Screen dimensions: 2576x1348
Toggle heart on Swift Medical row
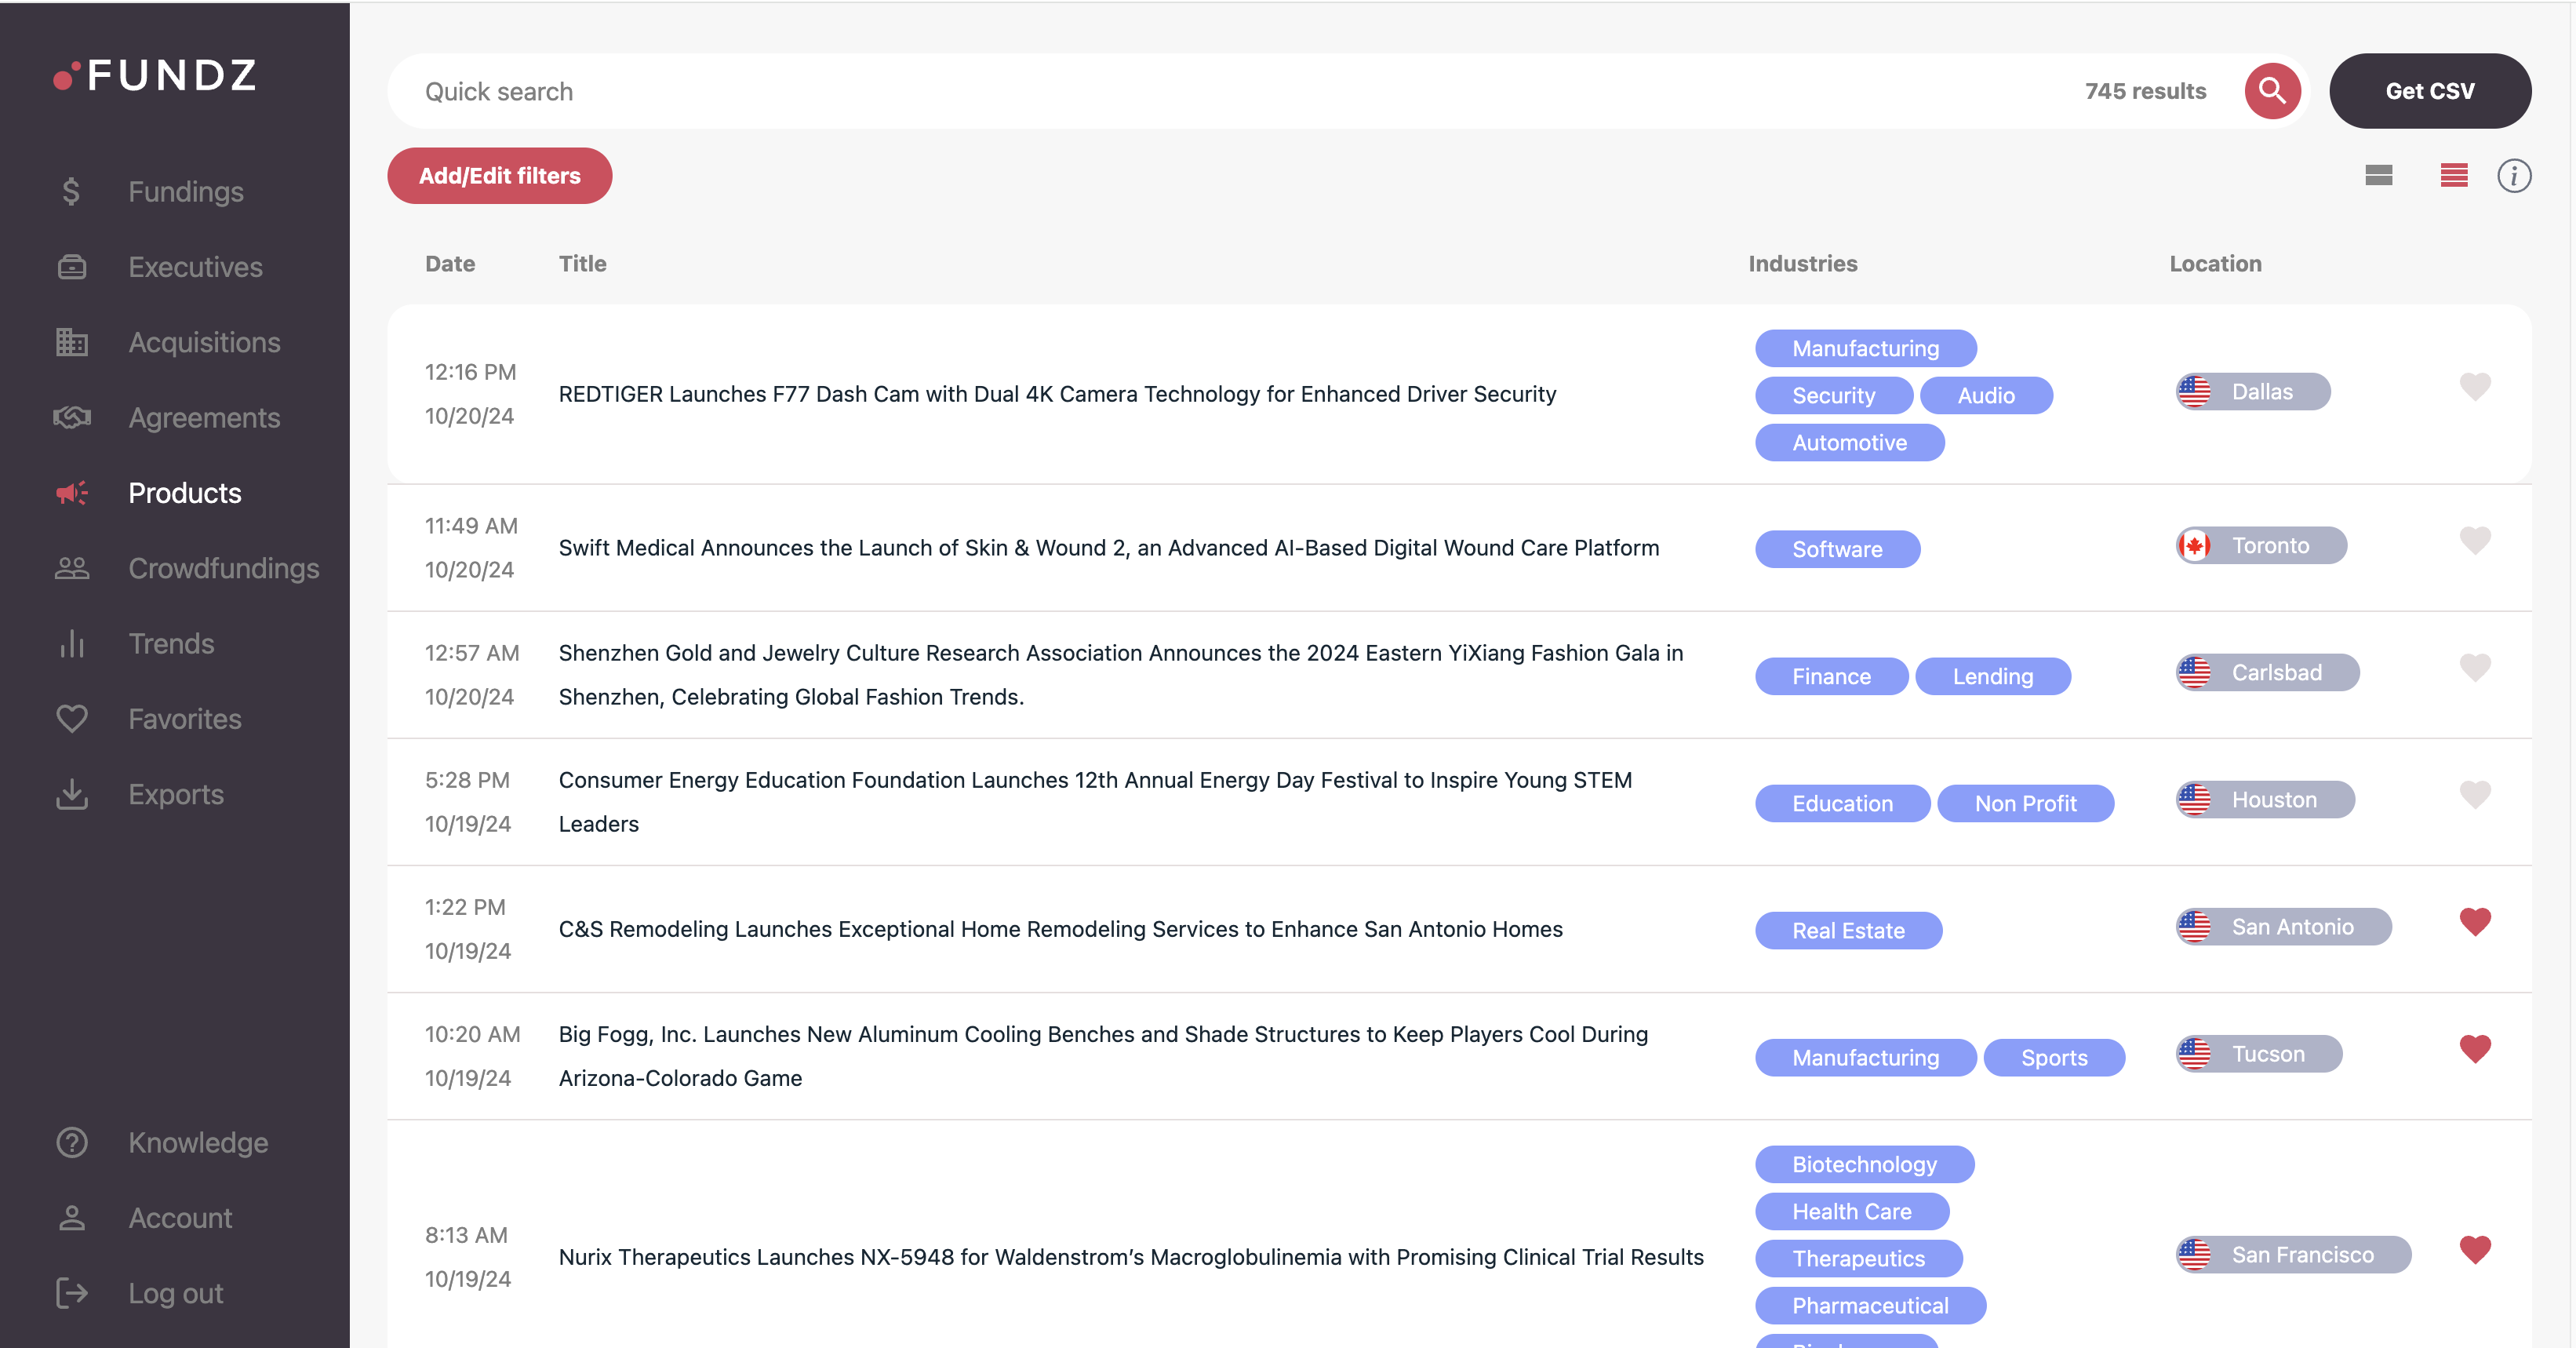click(x=2474, y=540)
